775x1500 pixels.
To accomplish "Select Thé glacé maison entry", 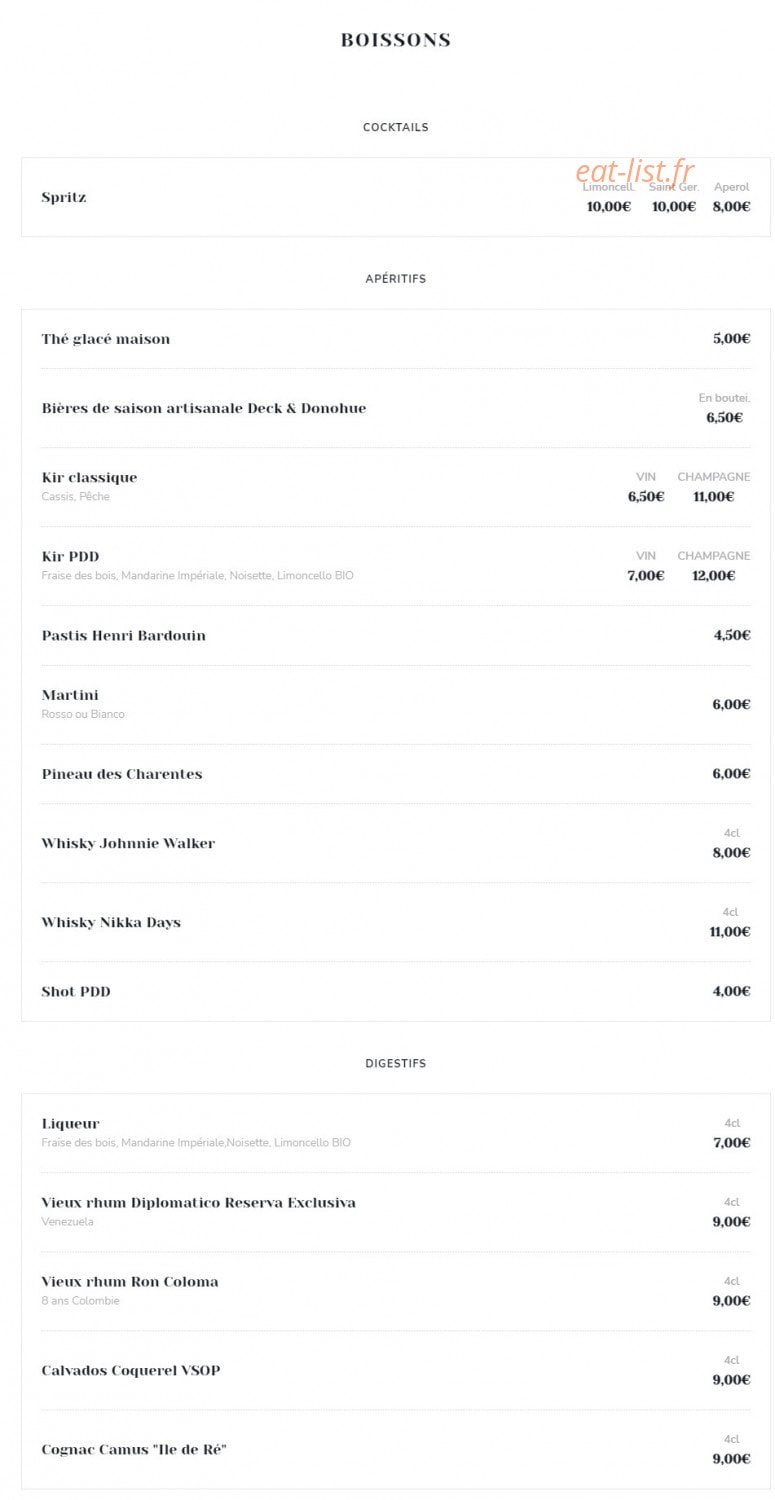I will 106,339.
